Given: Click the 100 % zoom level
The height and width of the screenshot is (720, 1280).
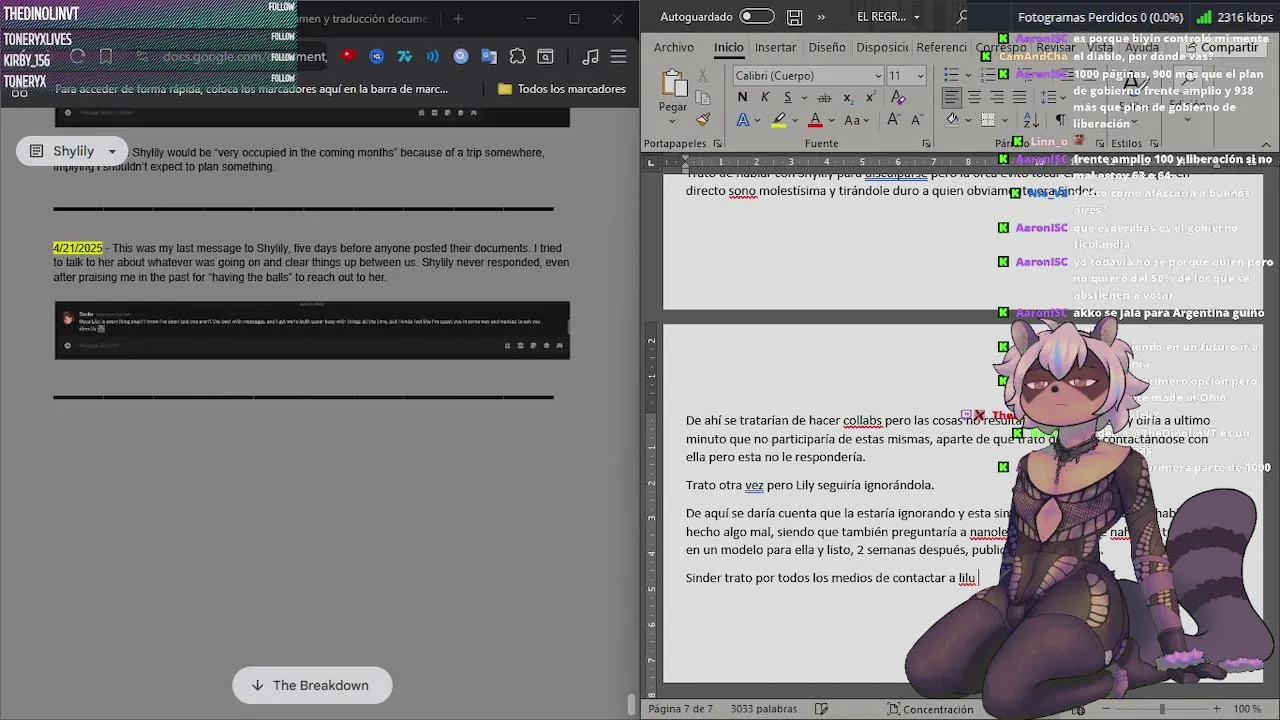Looking at the screenshot, I should tap(1247, 709).
